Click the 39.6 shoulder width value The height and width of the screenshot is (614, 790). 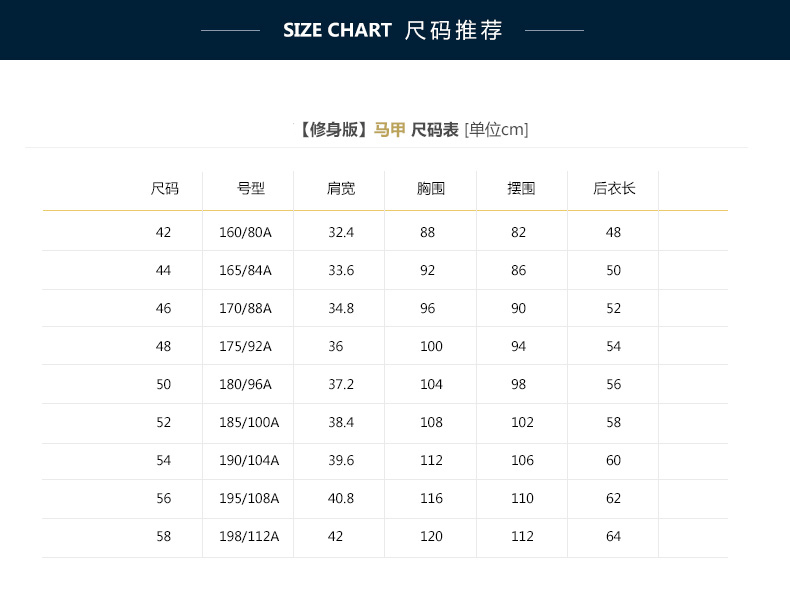(x=341, y=460)
